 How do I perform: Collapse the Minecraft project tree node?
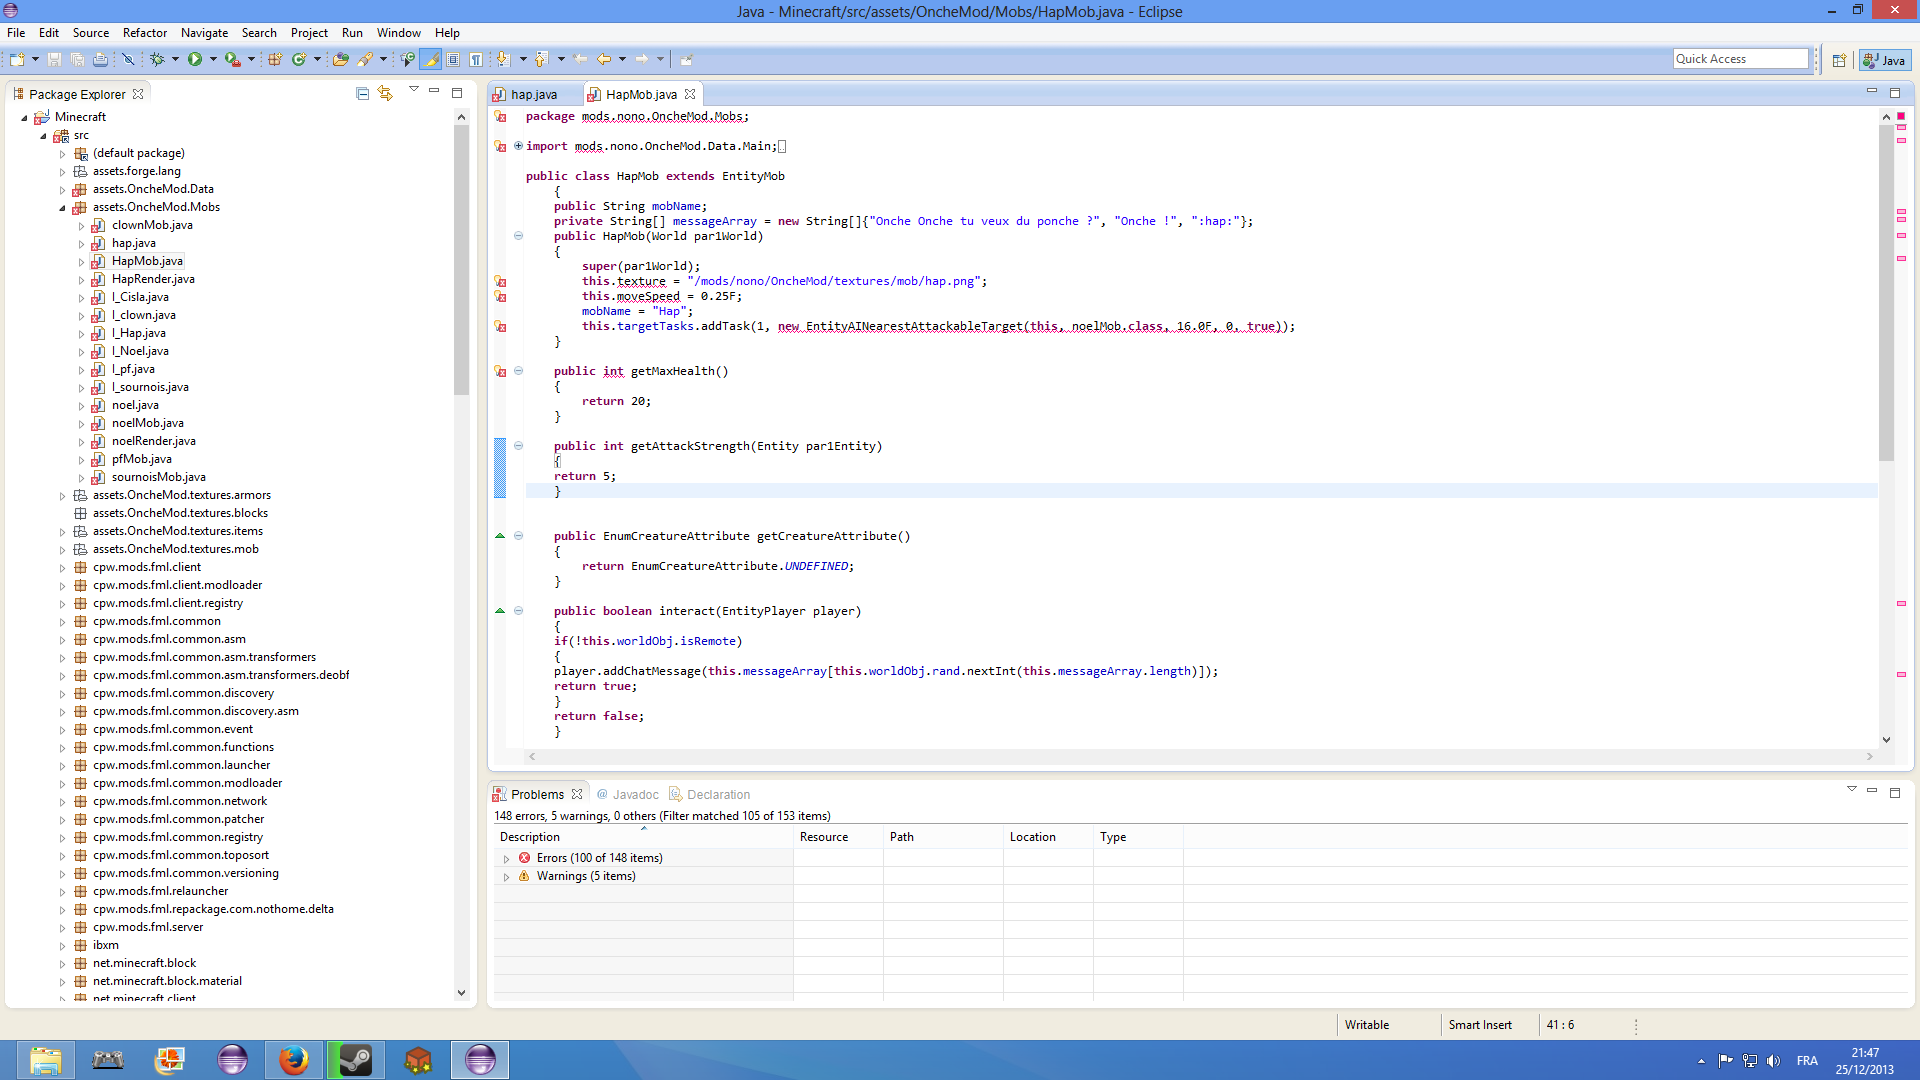(25, 118)
